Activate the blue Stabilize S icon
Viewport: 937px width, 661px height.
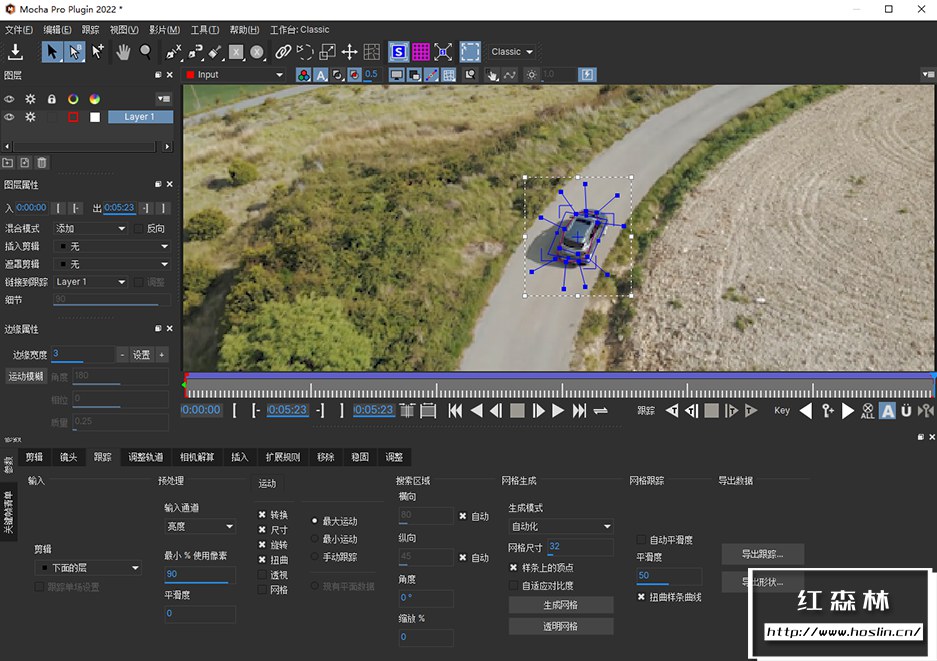click(399, 51)
